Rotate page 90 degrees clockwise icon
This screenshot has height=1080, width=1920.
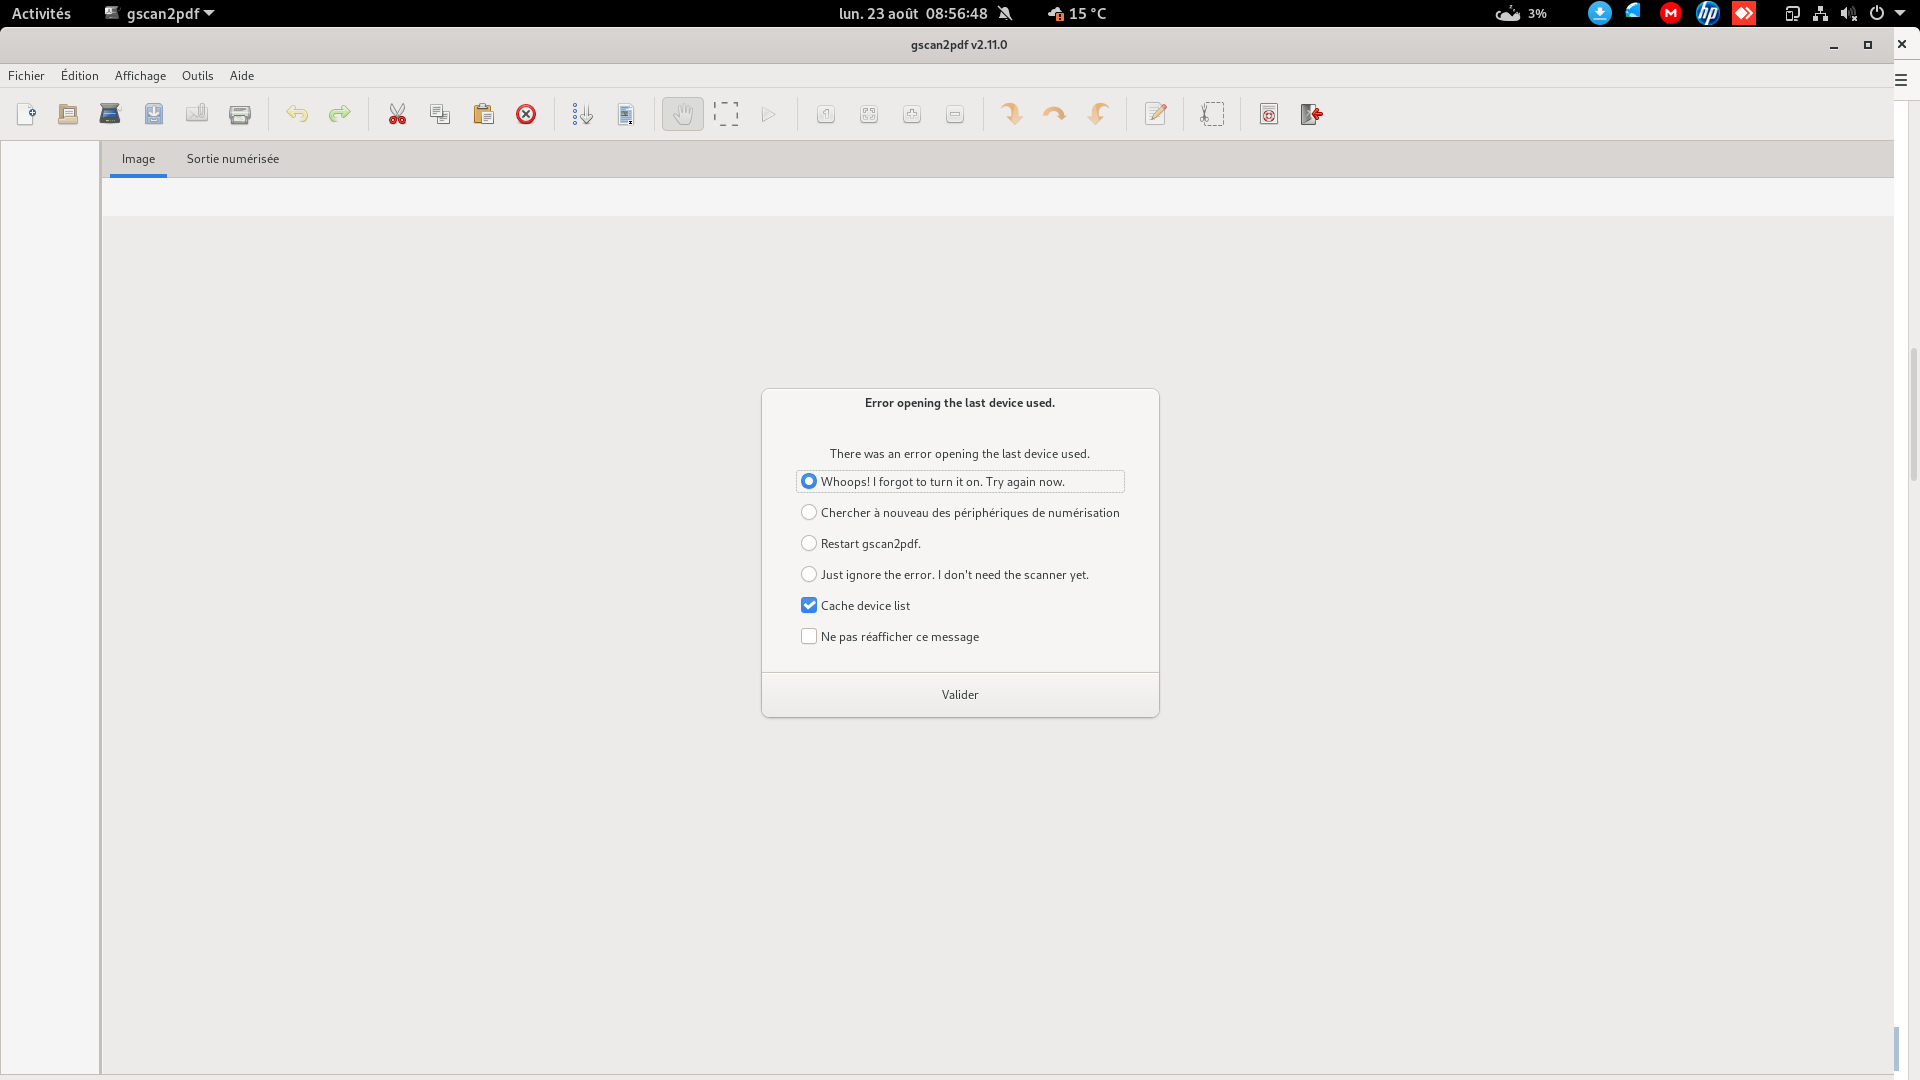1012,114
